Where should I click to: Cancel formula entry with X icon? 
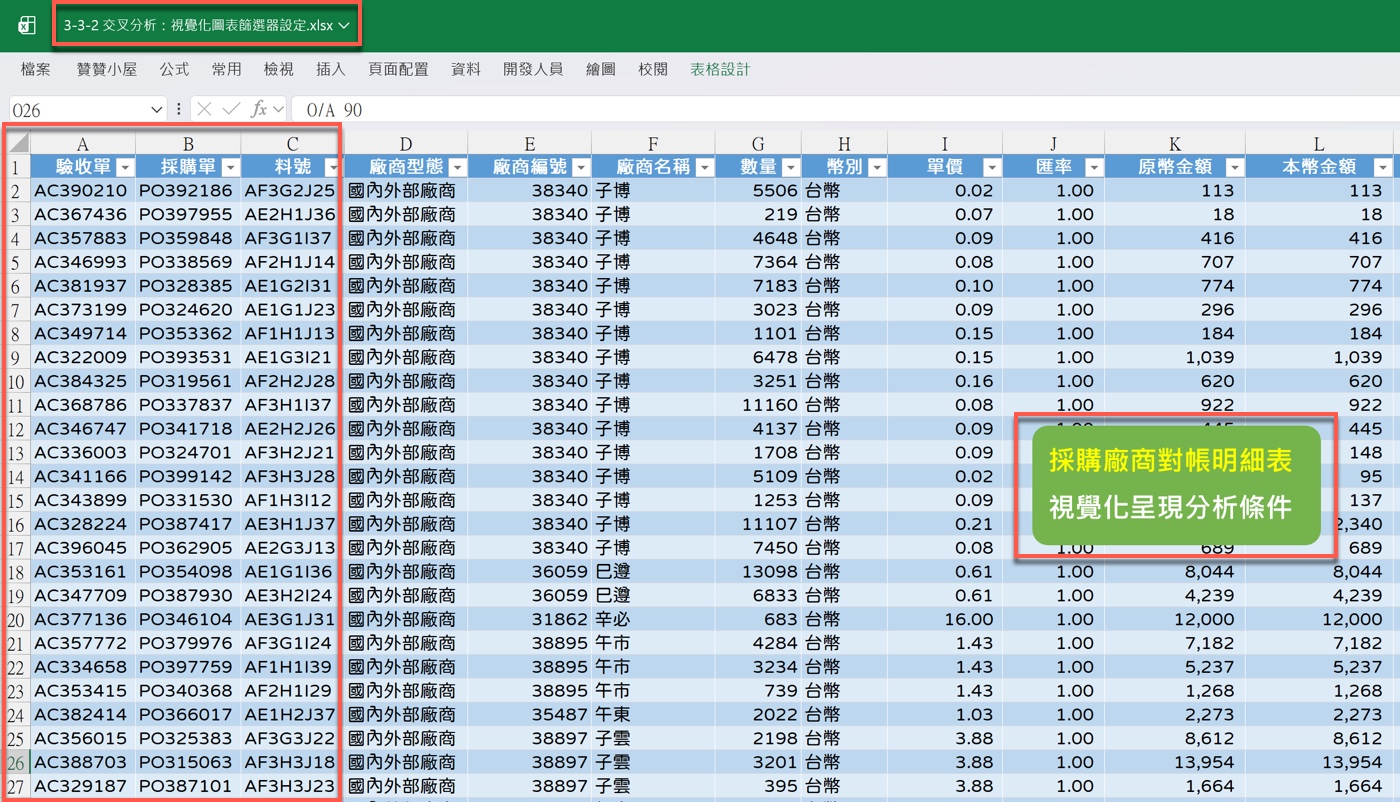(x=204, y=109)
